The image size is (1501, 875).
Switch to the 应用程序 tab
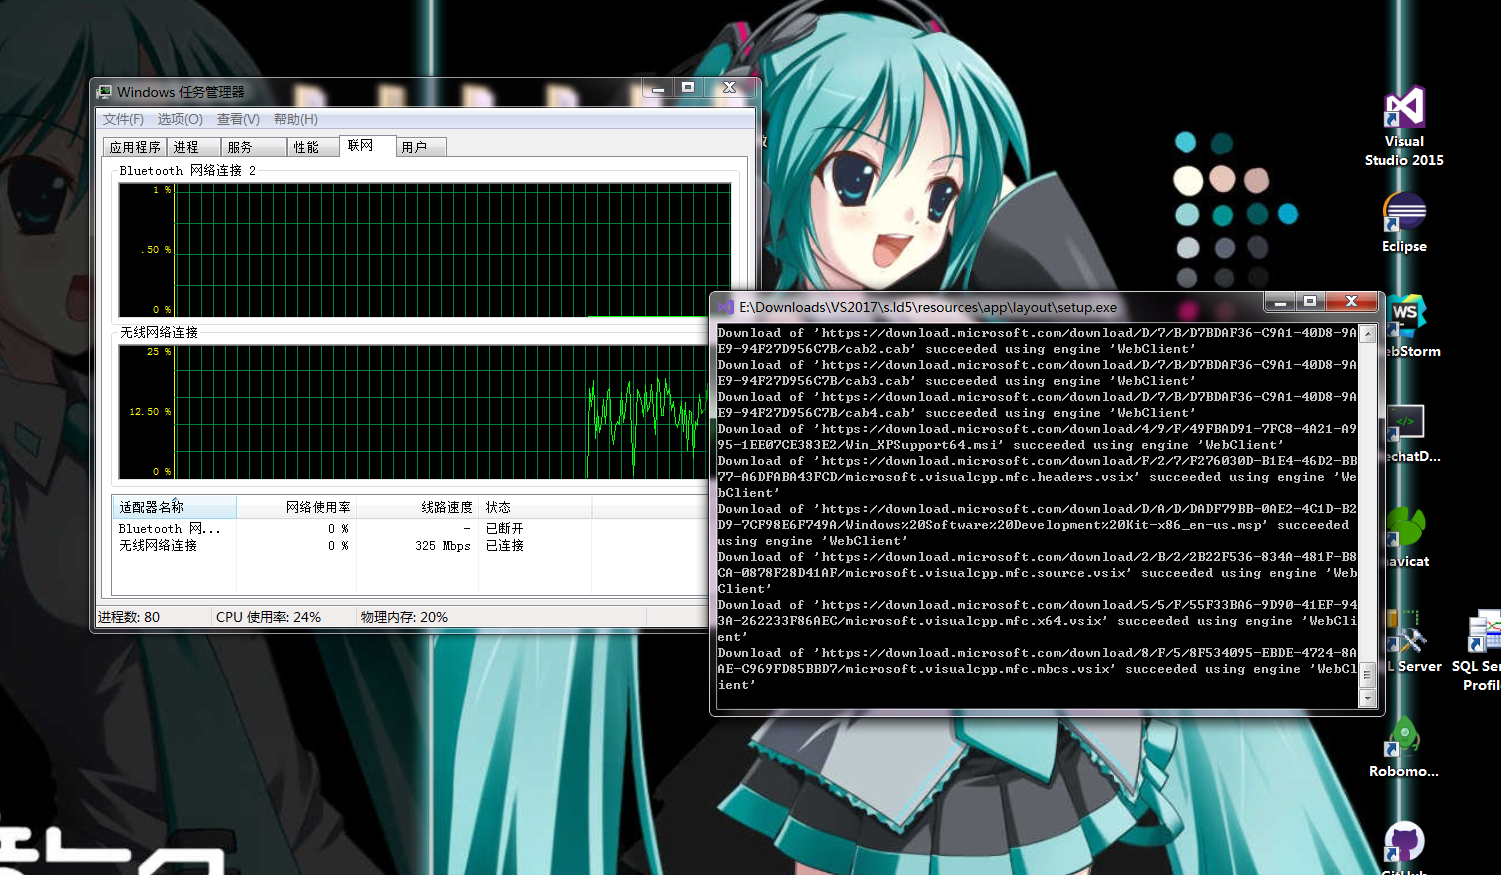coord(135,147)
